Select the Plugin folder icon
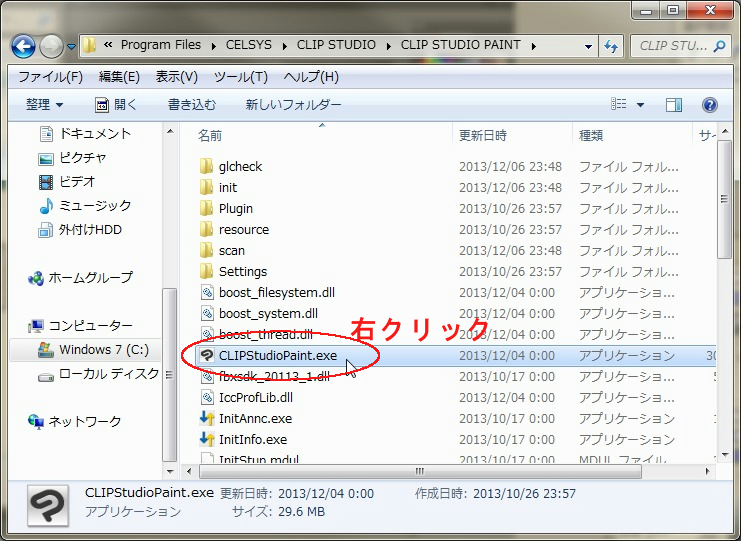 point(207,209)
